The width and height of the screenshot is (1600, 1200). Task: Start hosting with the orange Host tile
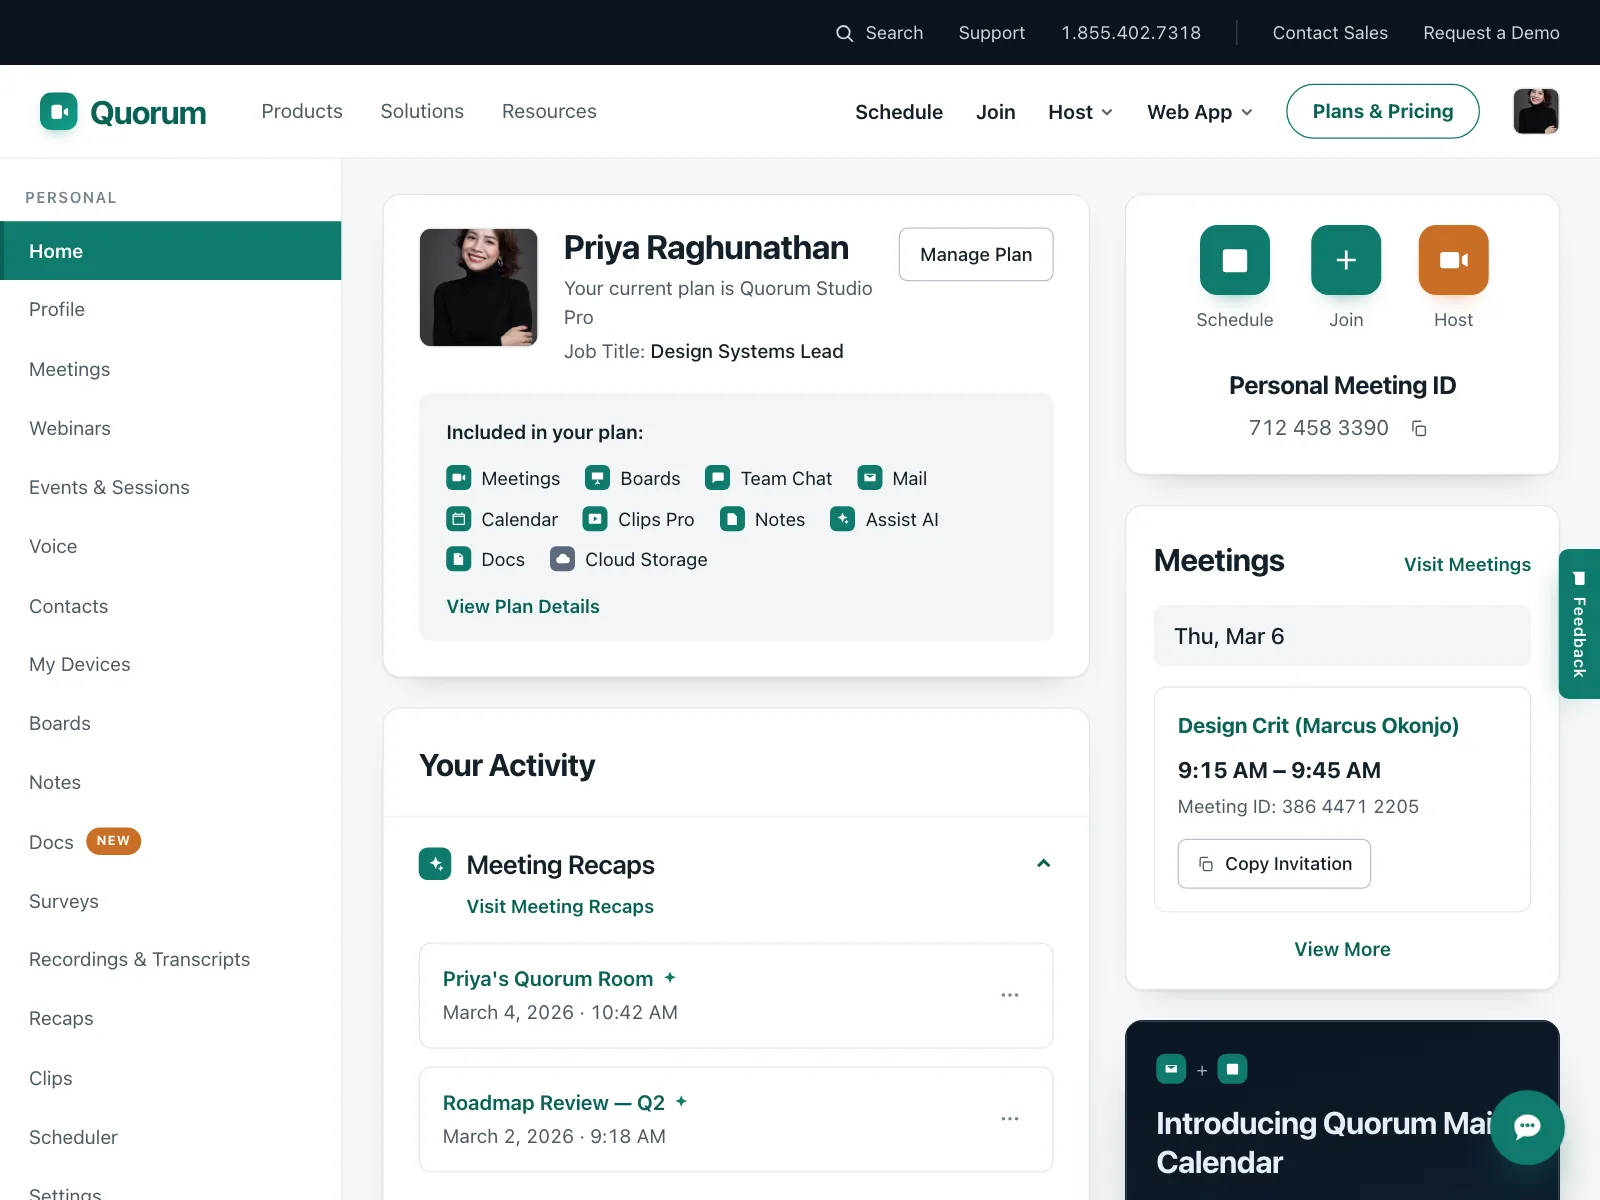coord(1453,260)
